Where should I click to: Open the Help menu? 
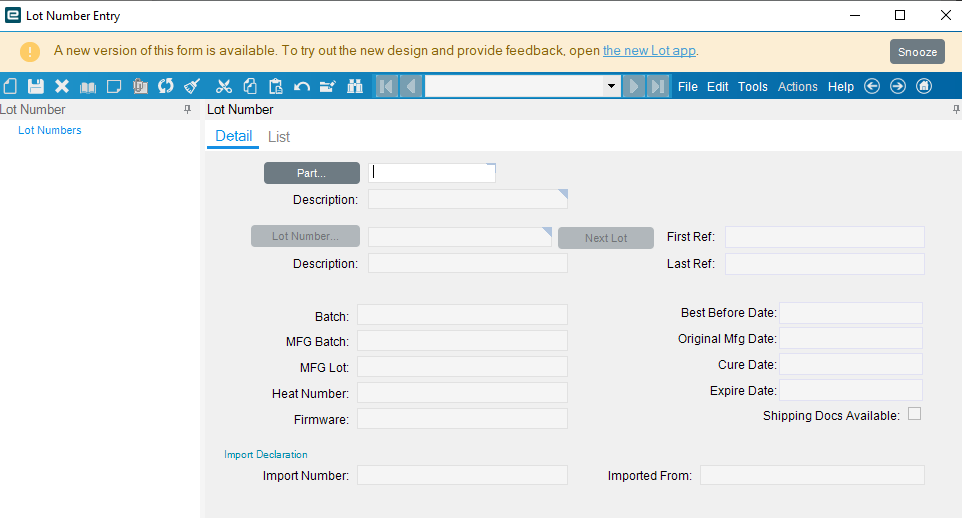click(x=841, y=87)
